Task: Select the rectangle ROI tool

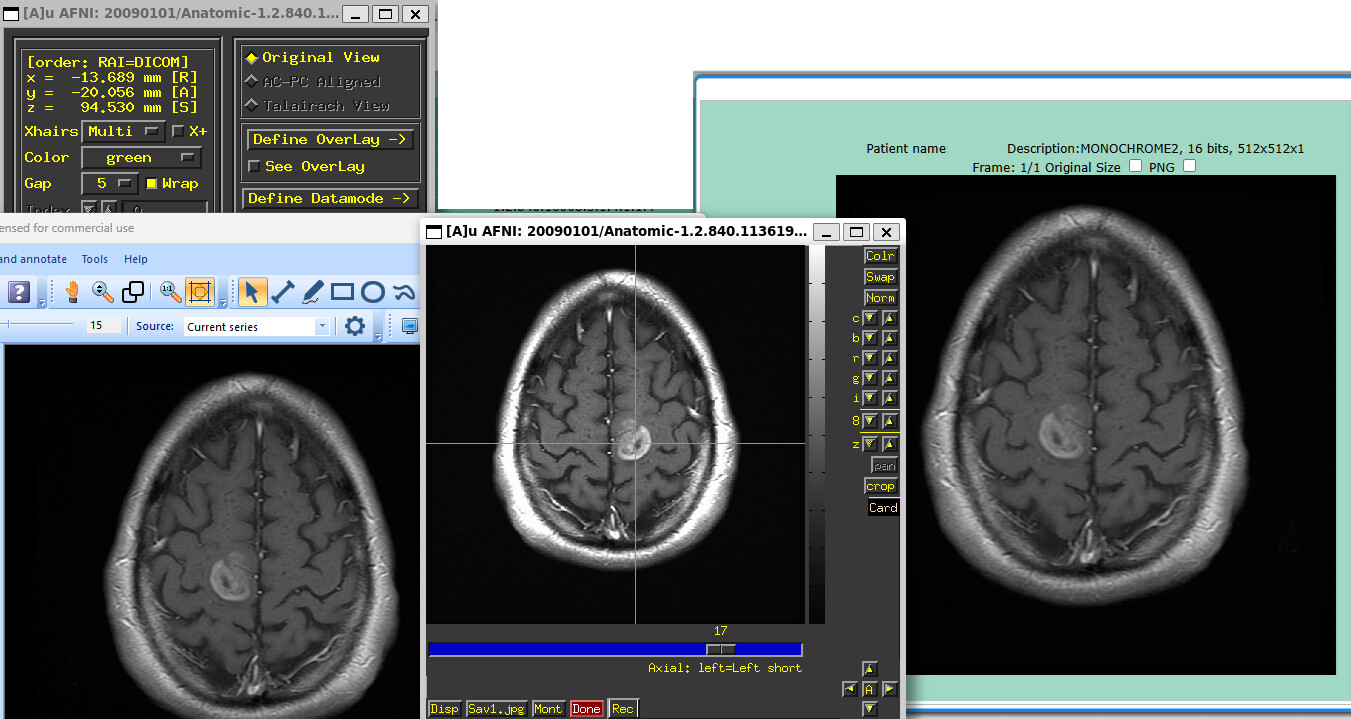Action: (342, 292)
